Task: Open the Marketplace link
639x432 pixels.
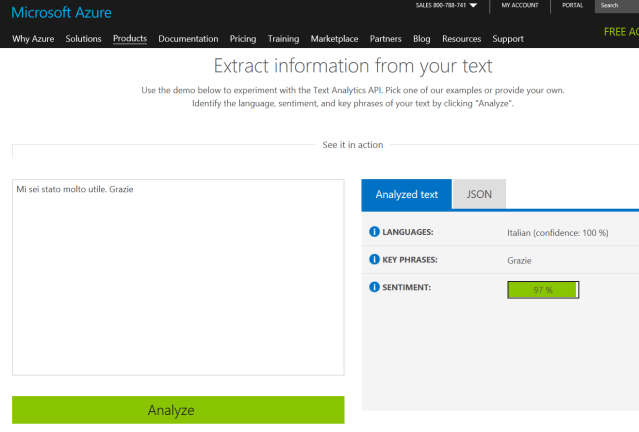Action: tap(334, 39)
